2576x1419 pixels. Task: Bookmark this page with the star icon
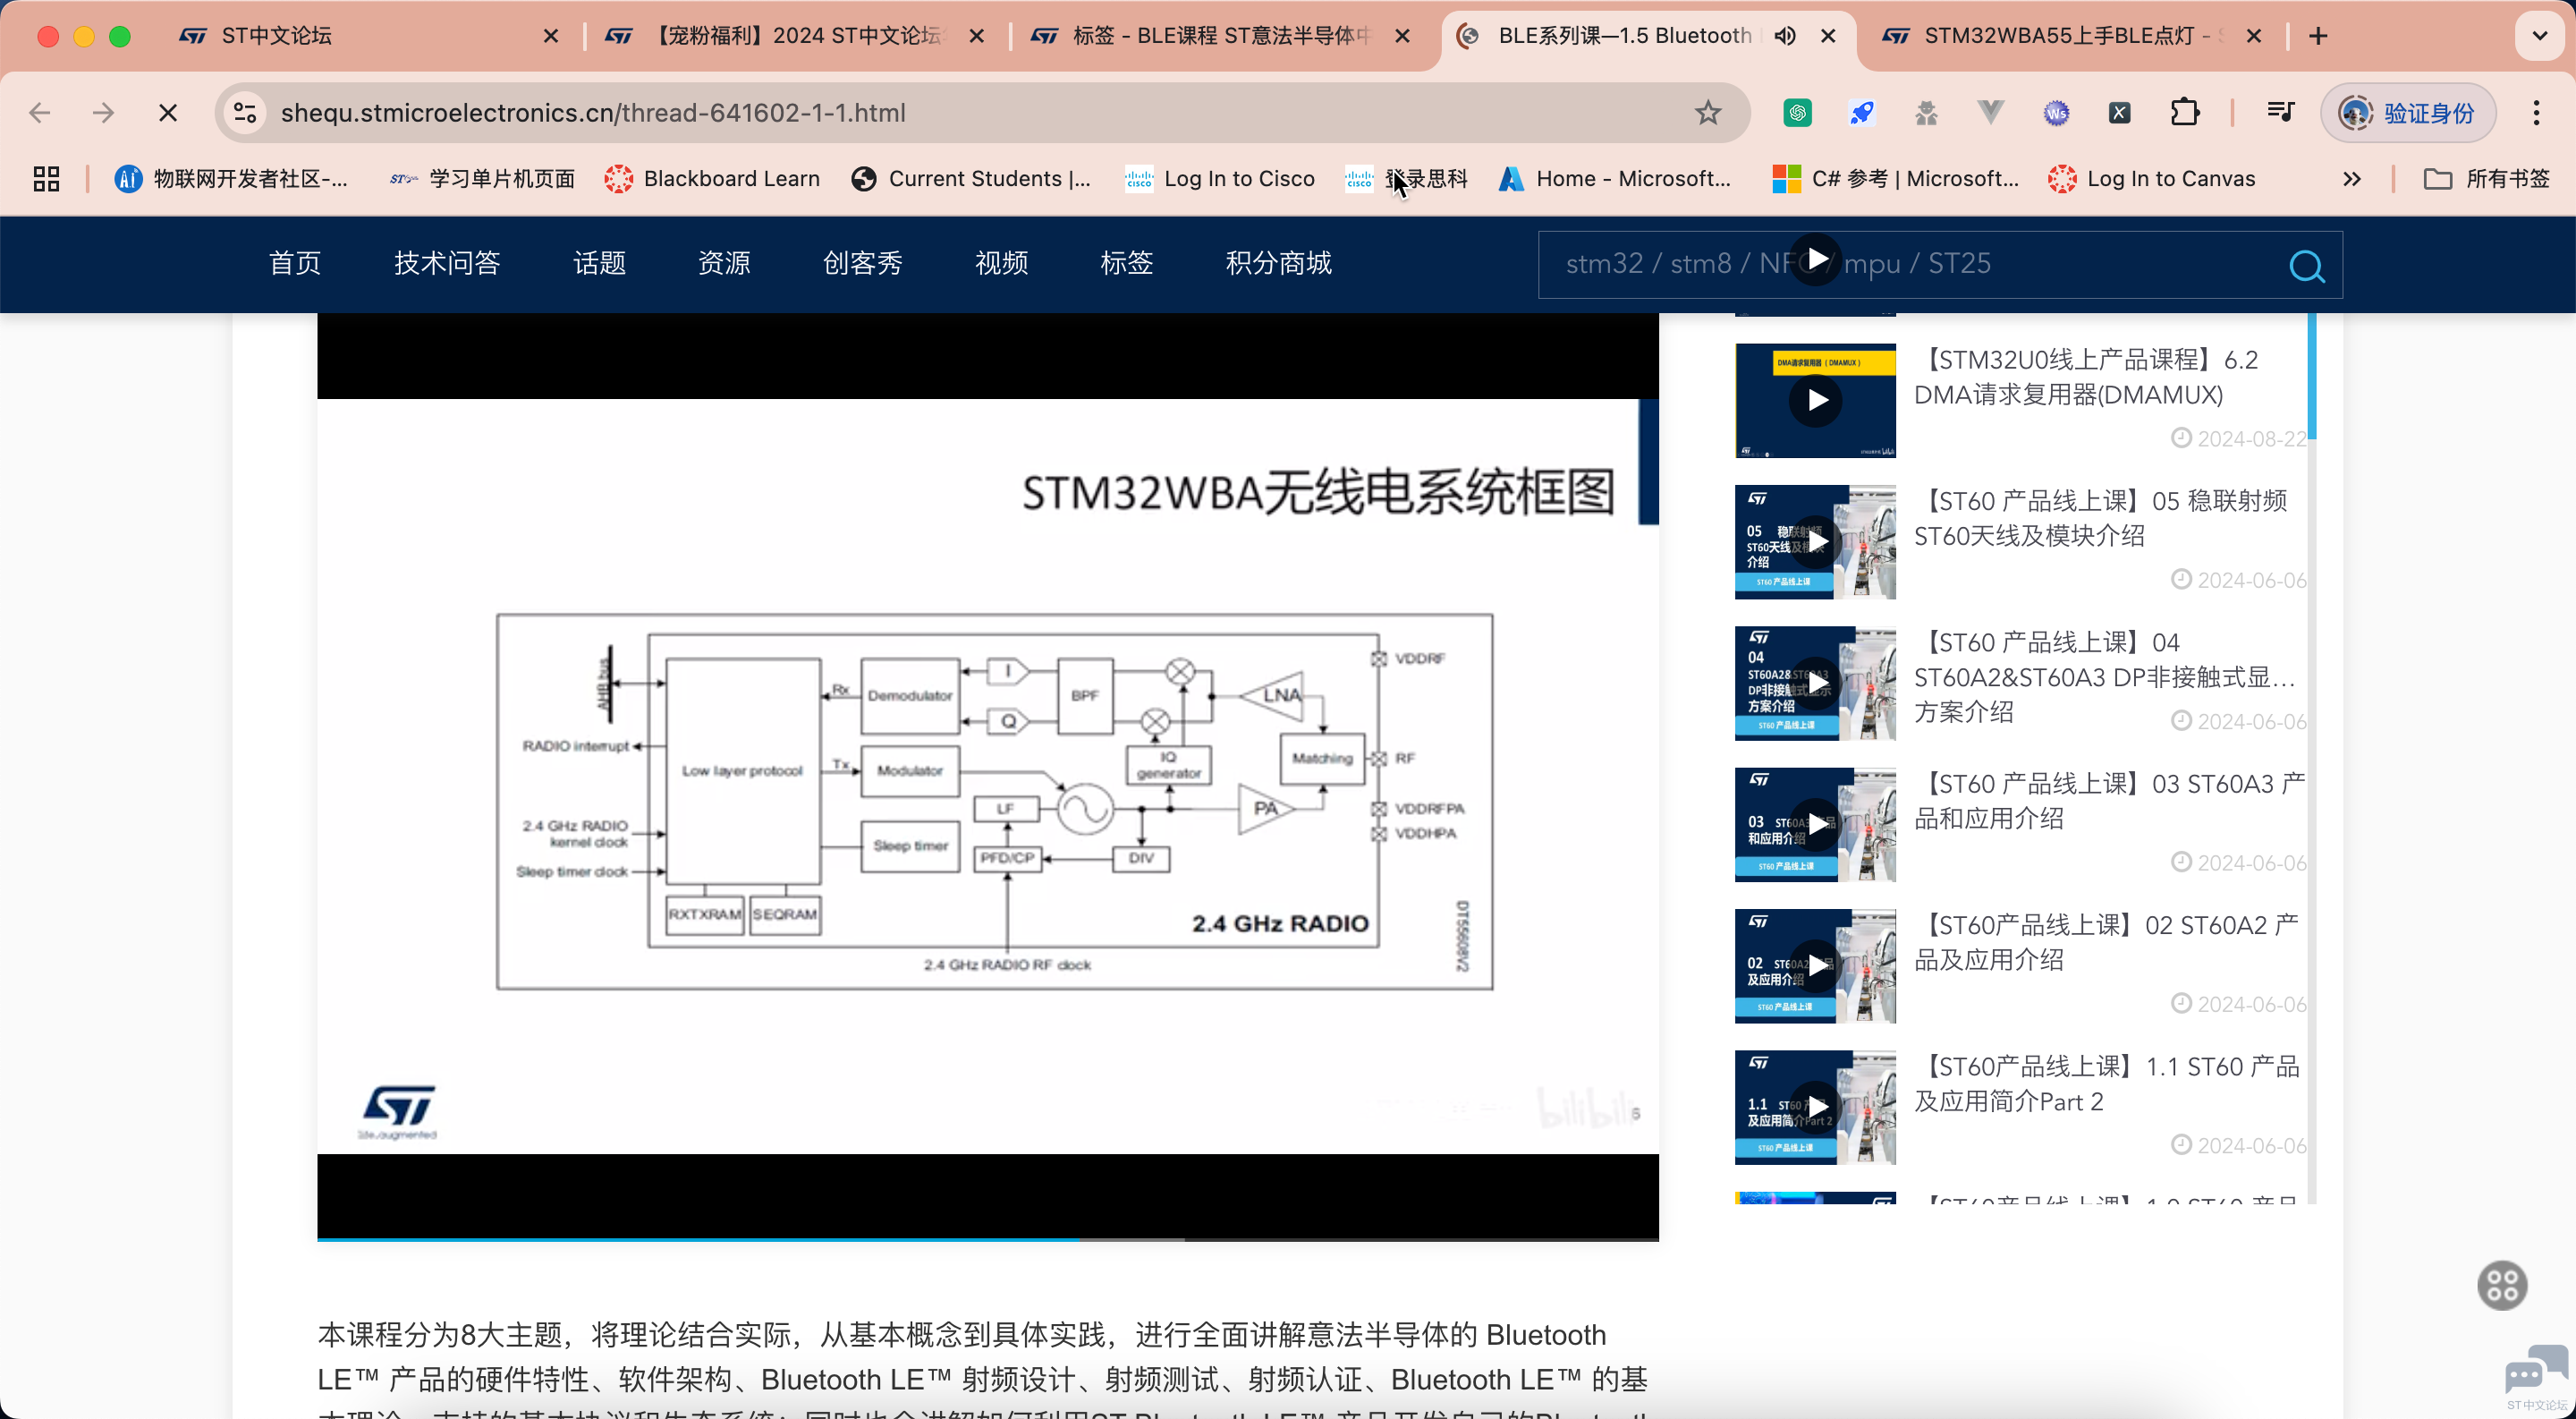pos(1708,113)
